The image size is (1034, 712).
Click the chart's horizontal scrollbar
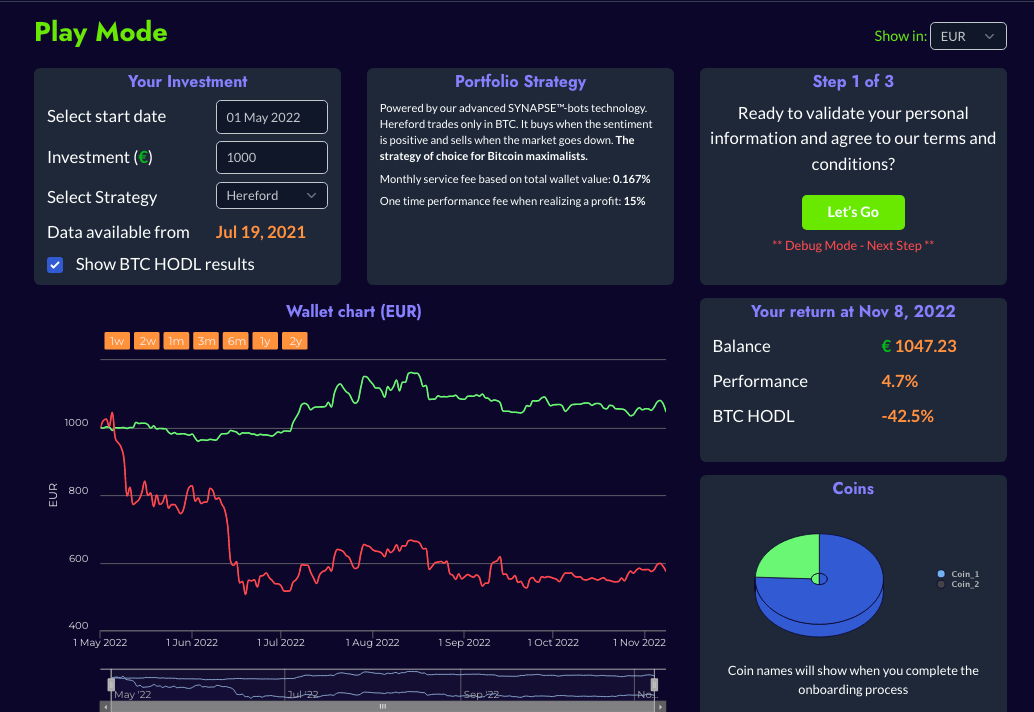coord(382,706)
